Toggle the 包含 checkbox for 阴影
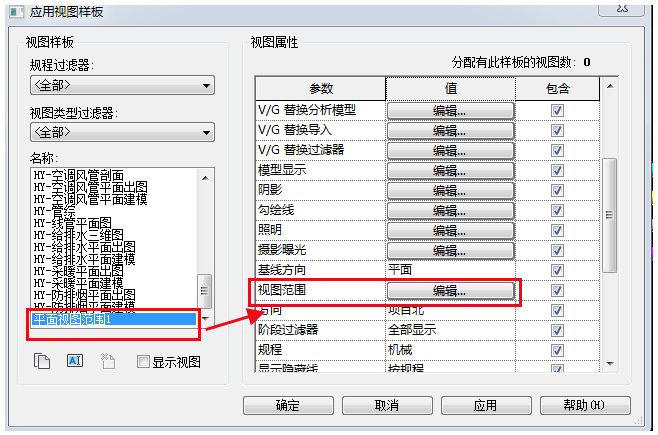Viewport: 658px width, 435px height. [557, 190]
